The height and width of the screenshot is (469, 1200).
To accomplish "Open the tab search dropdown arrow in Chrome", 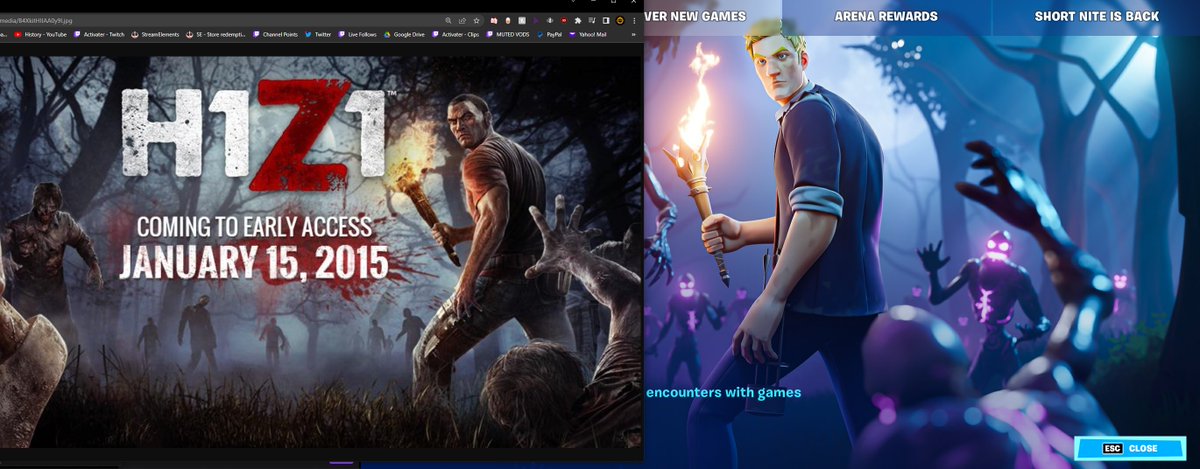I will click(x=573, y=2).
